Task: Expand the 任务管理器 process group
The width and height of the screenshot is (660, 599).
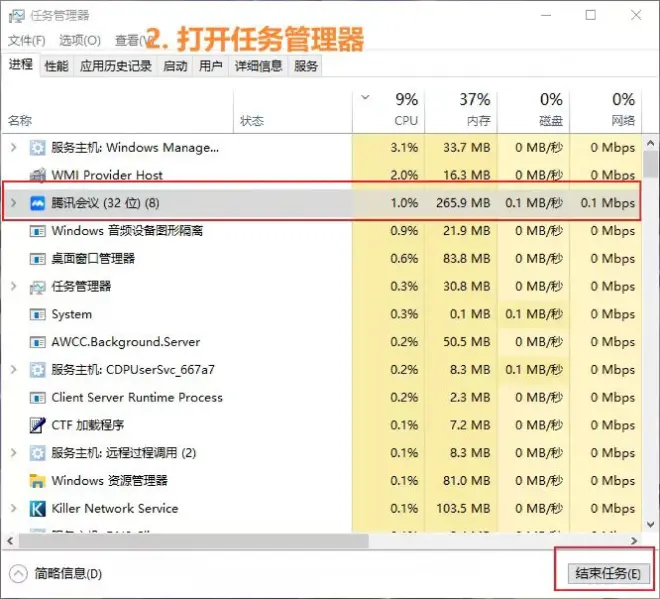Action: tap(13, 287)
